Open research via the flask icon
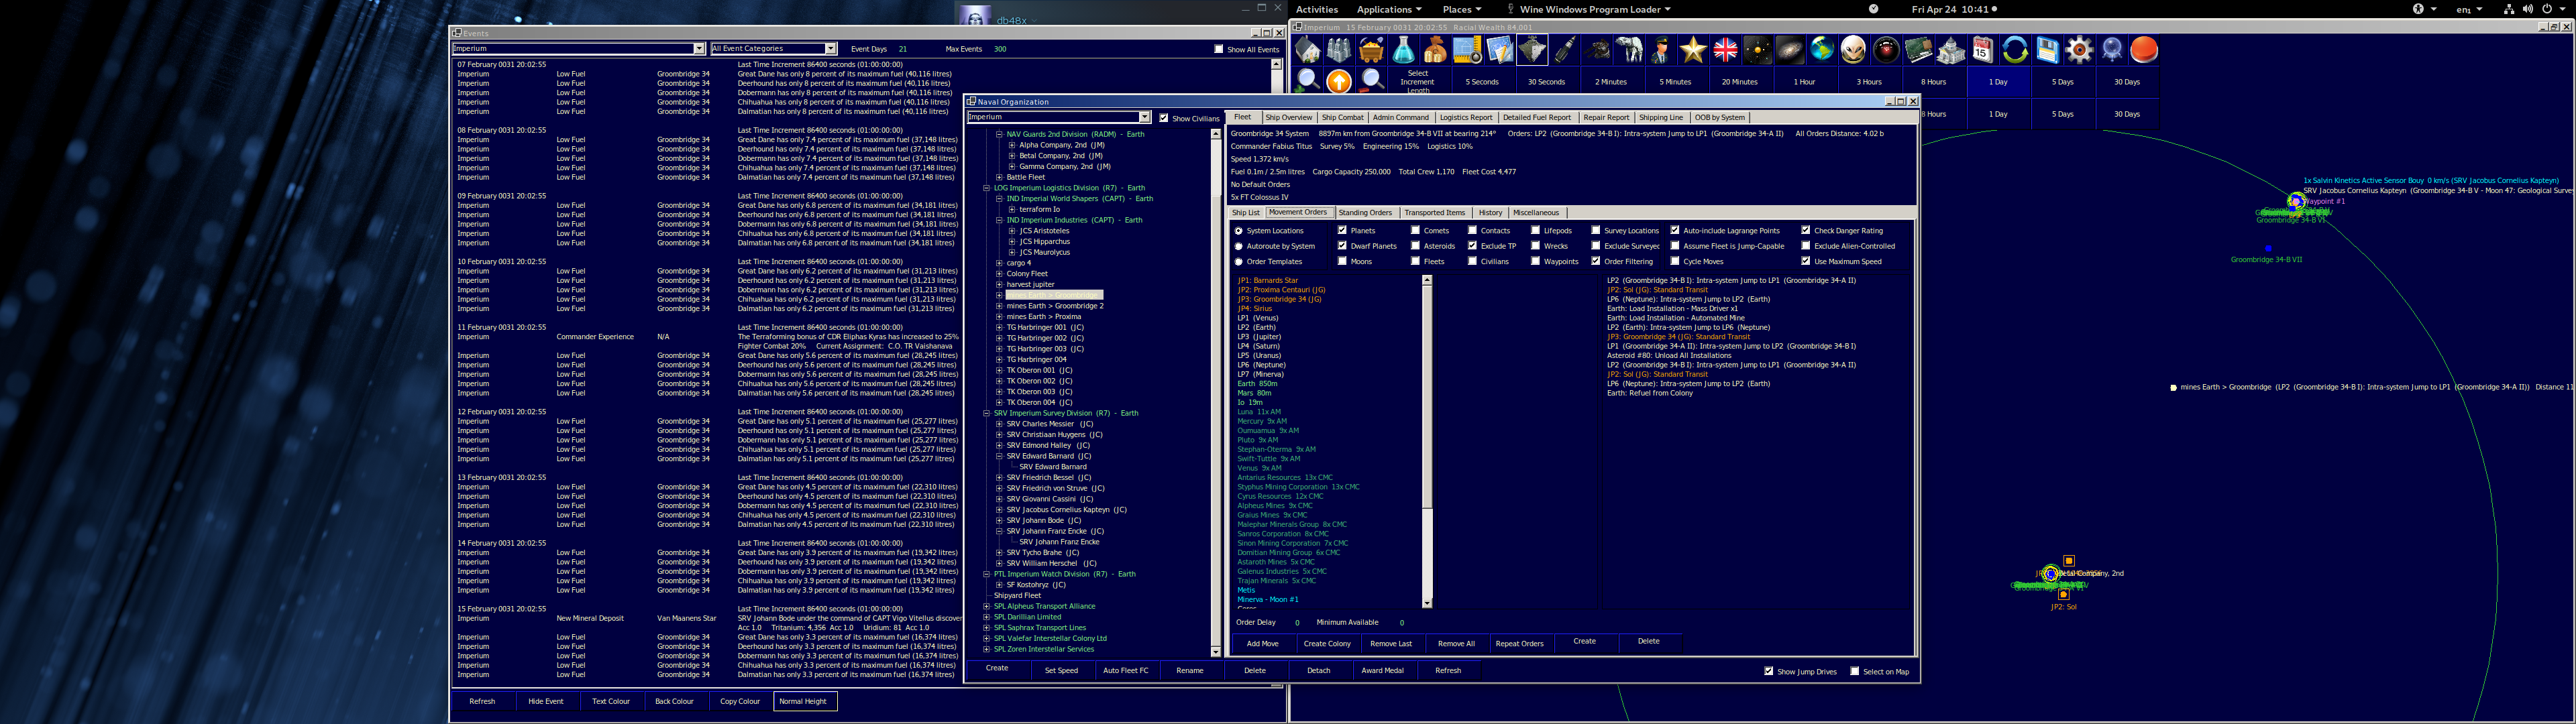Viewport: 2576px width, 724px height. [x=1403, y=50]
